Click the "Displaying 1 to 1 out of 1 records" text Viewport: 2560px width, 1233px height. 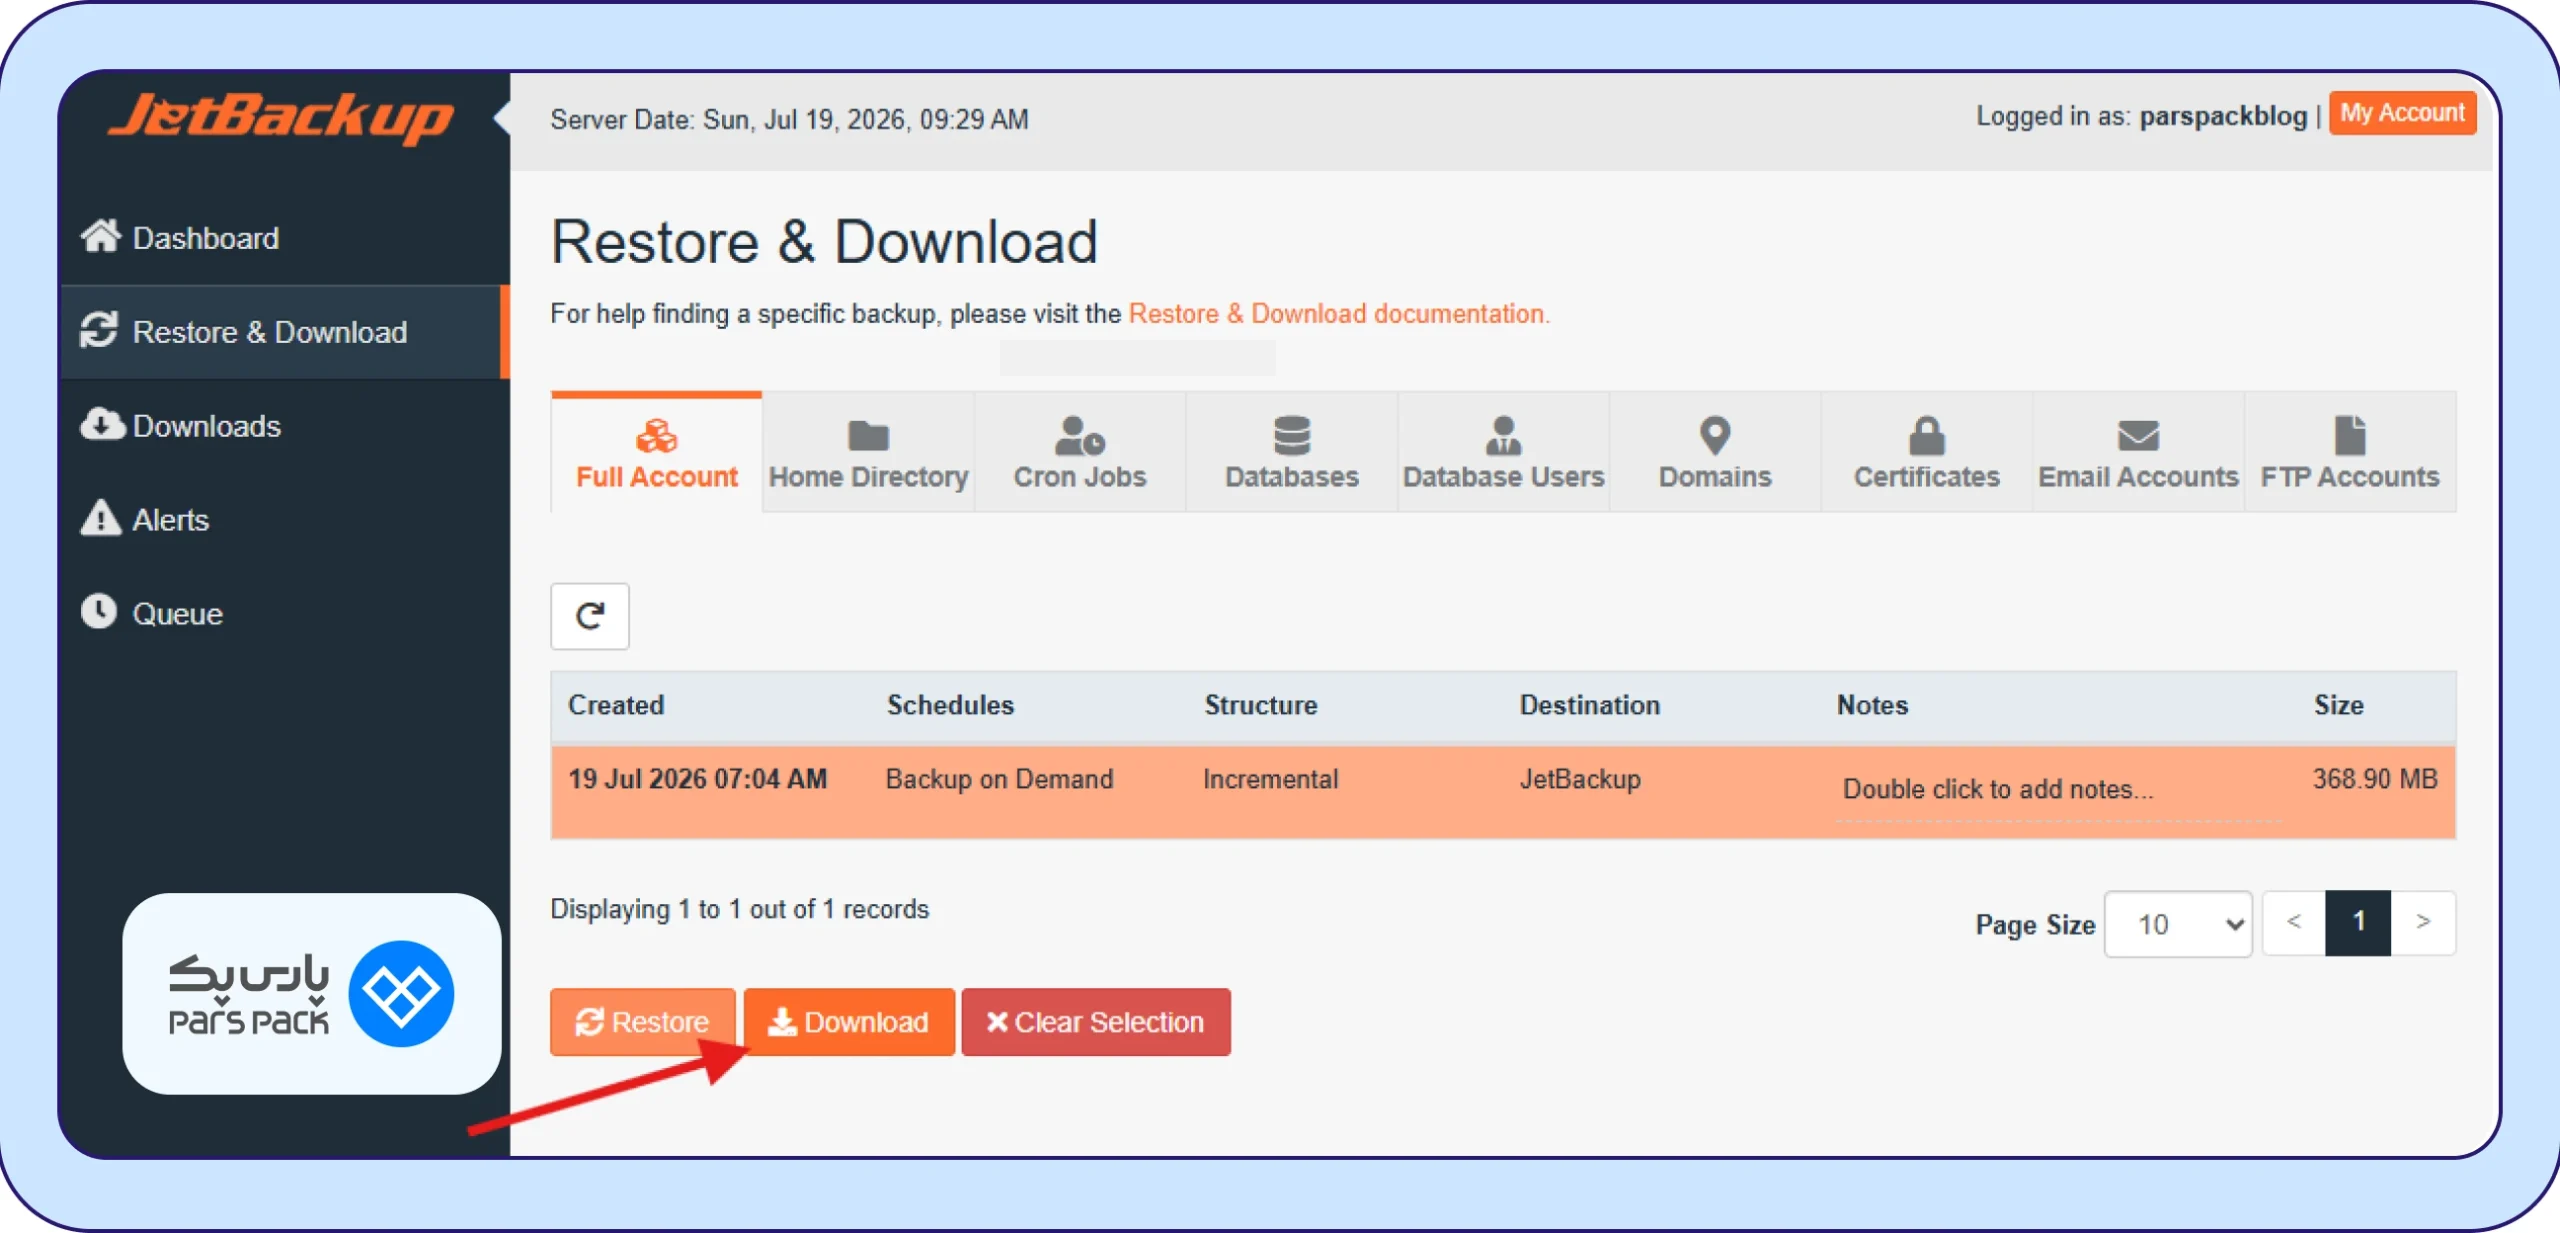[739, 909]
